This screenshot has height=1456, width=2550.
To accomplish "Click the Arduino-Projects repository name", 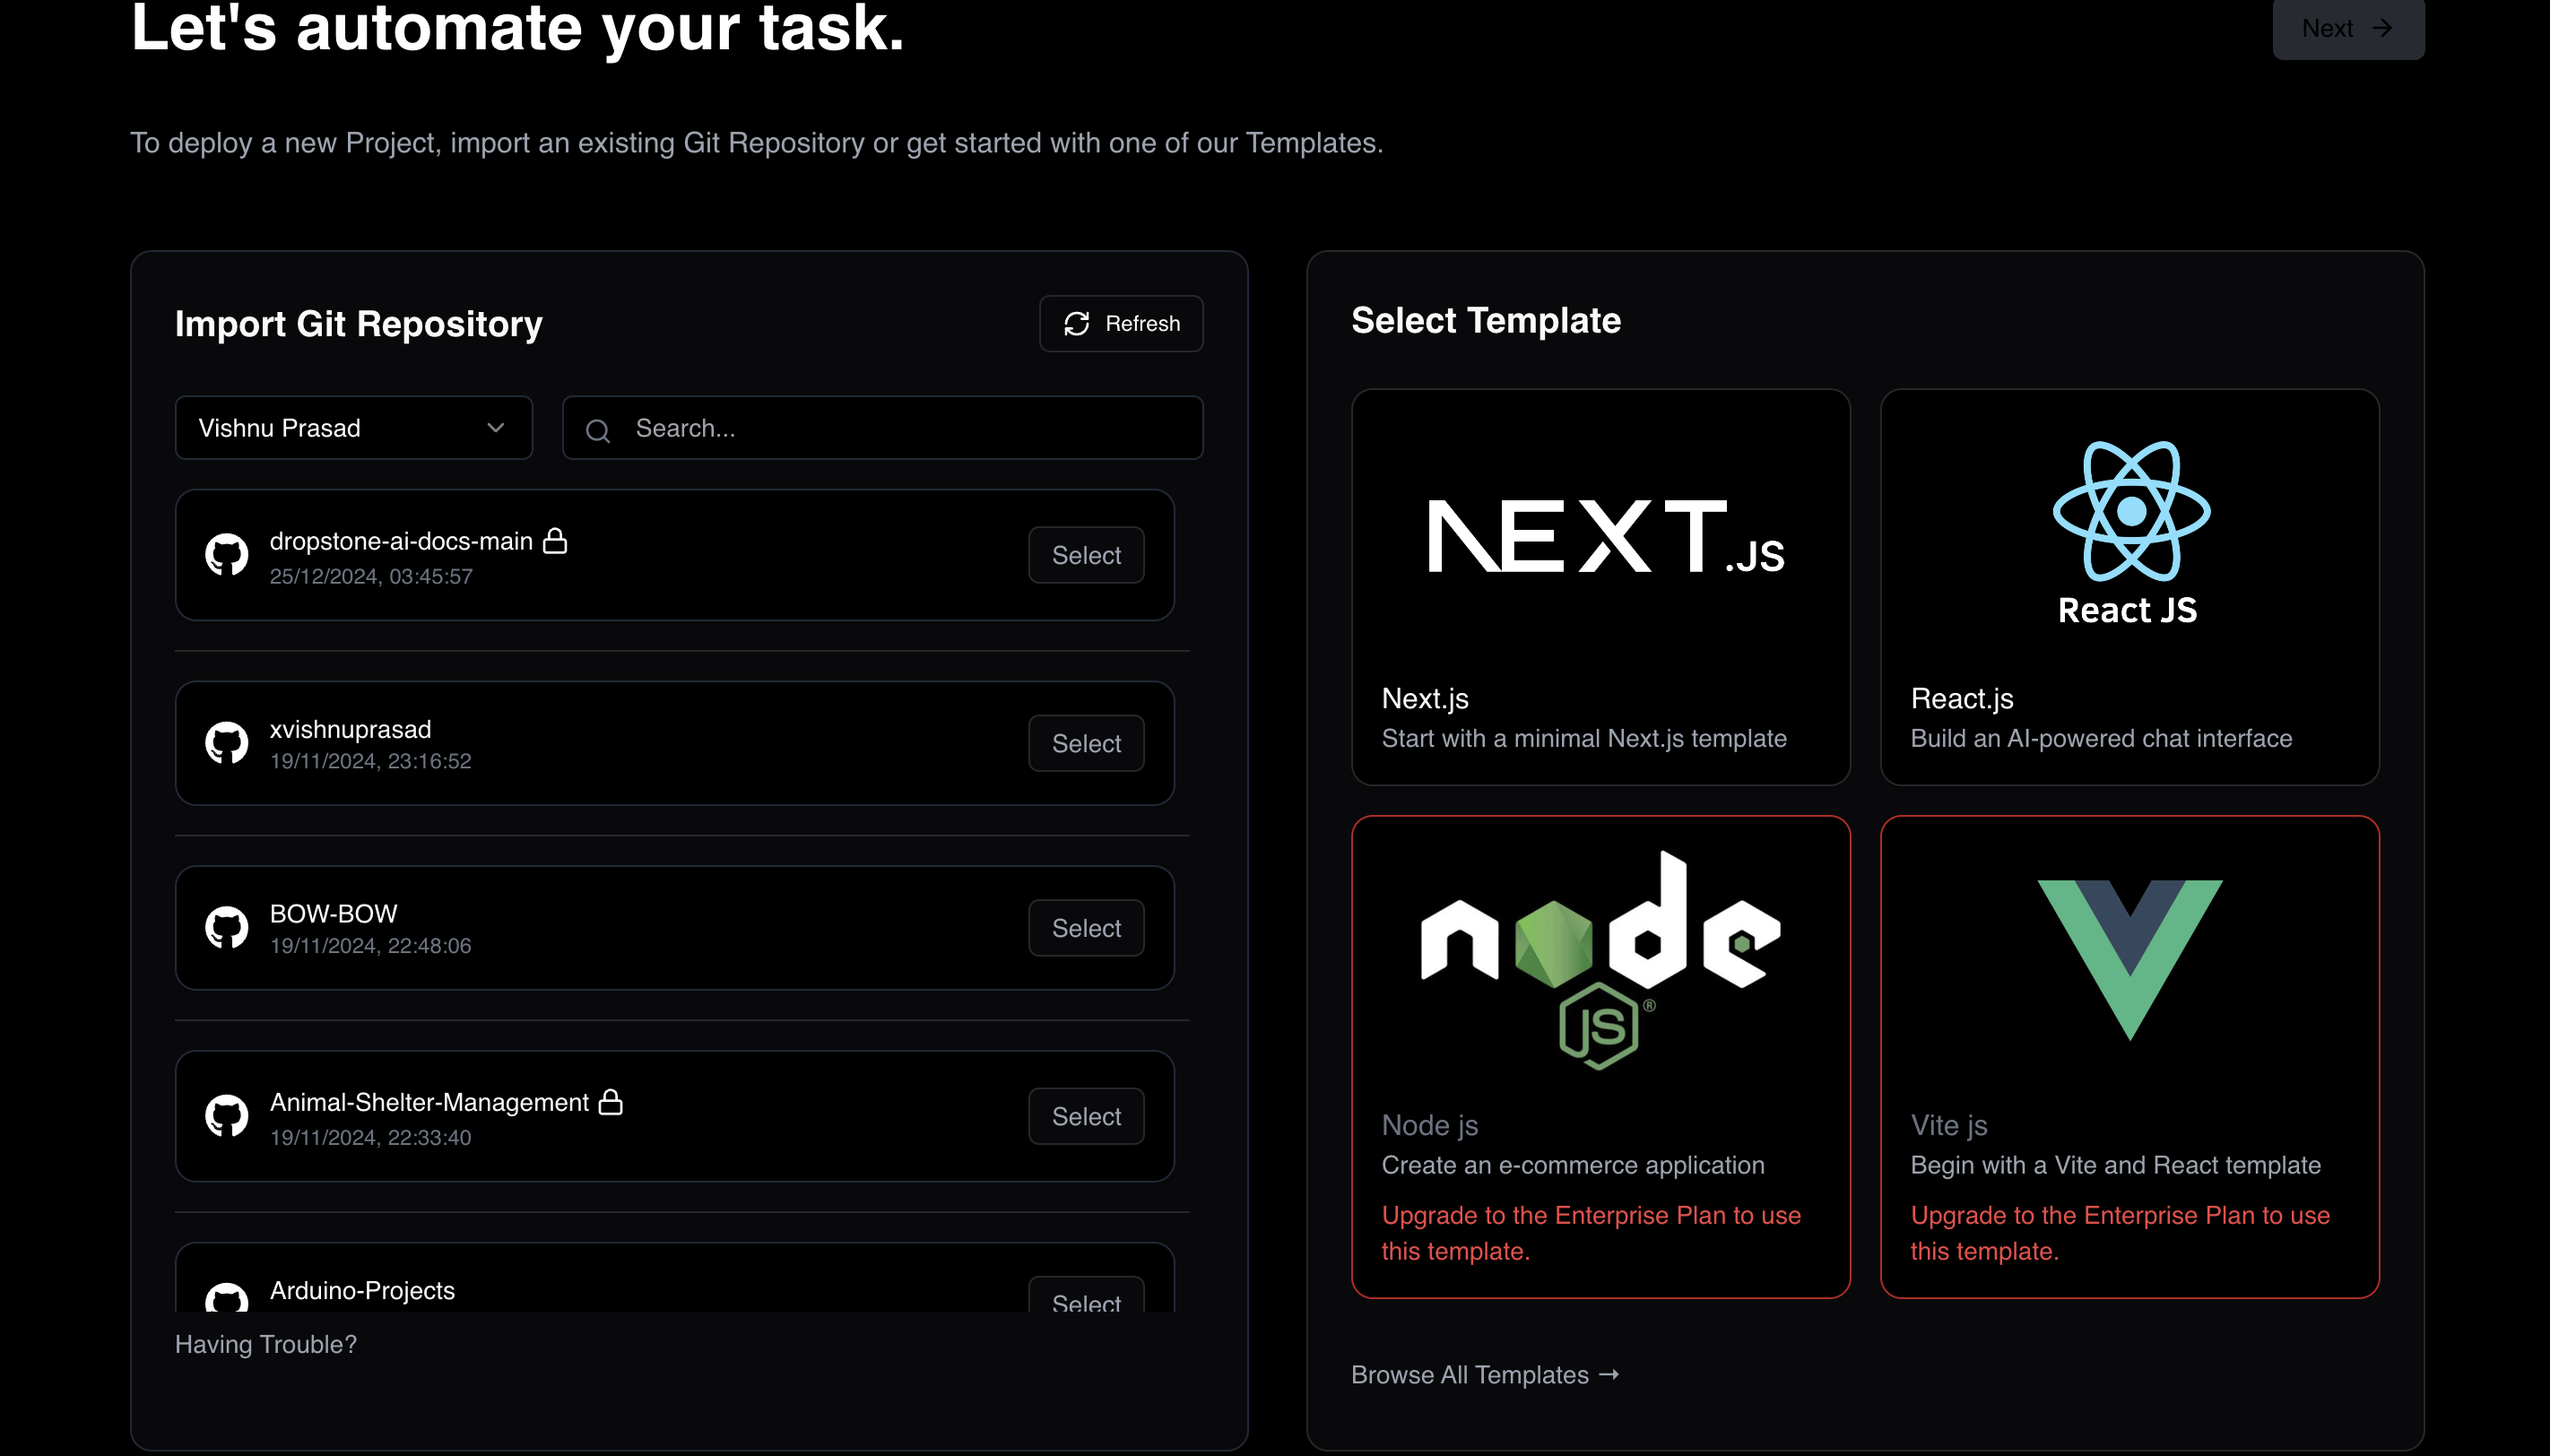I will click(362, 1290).
